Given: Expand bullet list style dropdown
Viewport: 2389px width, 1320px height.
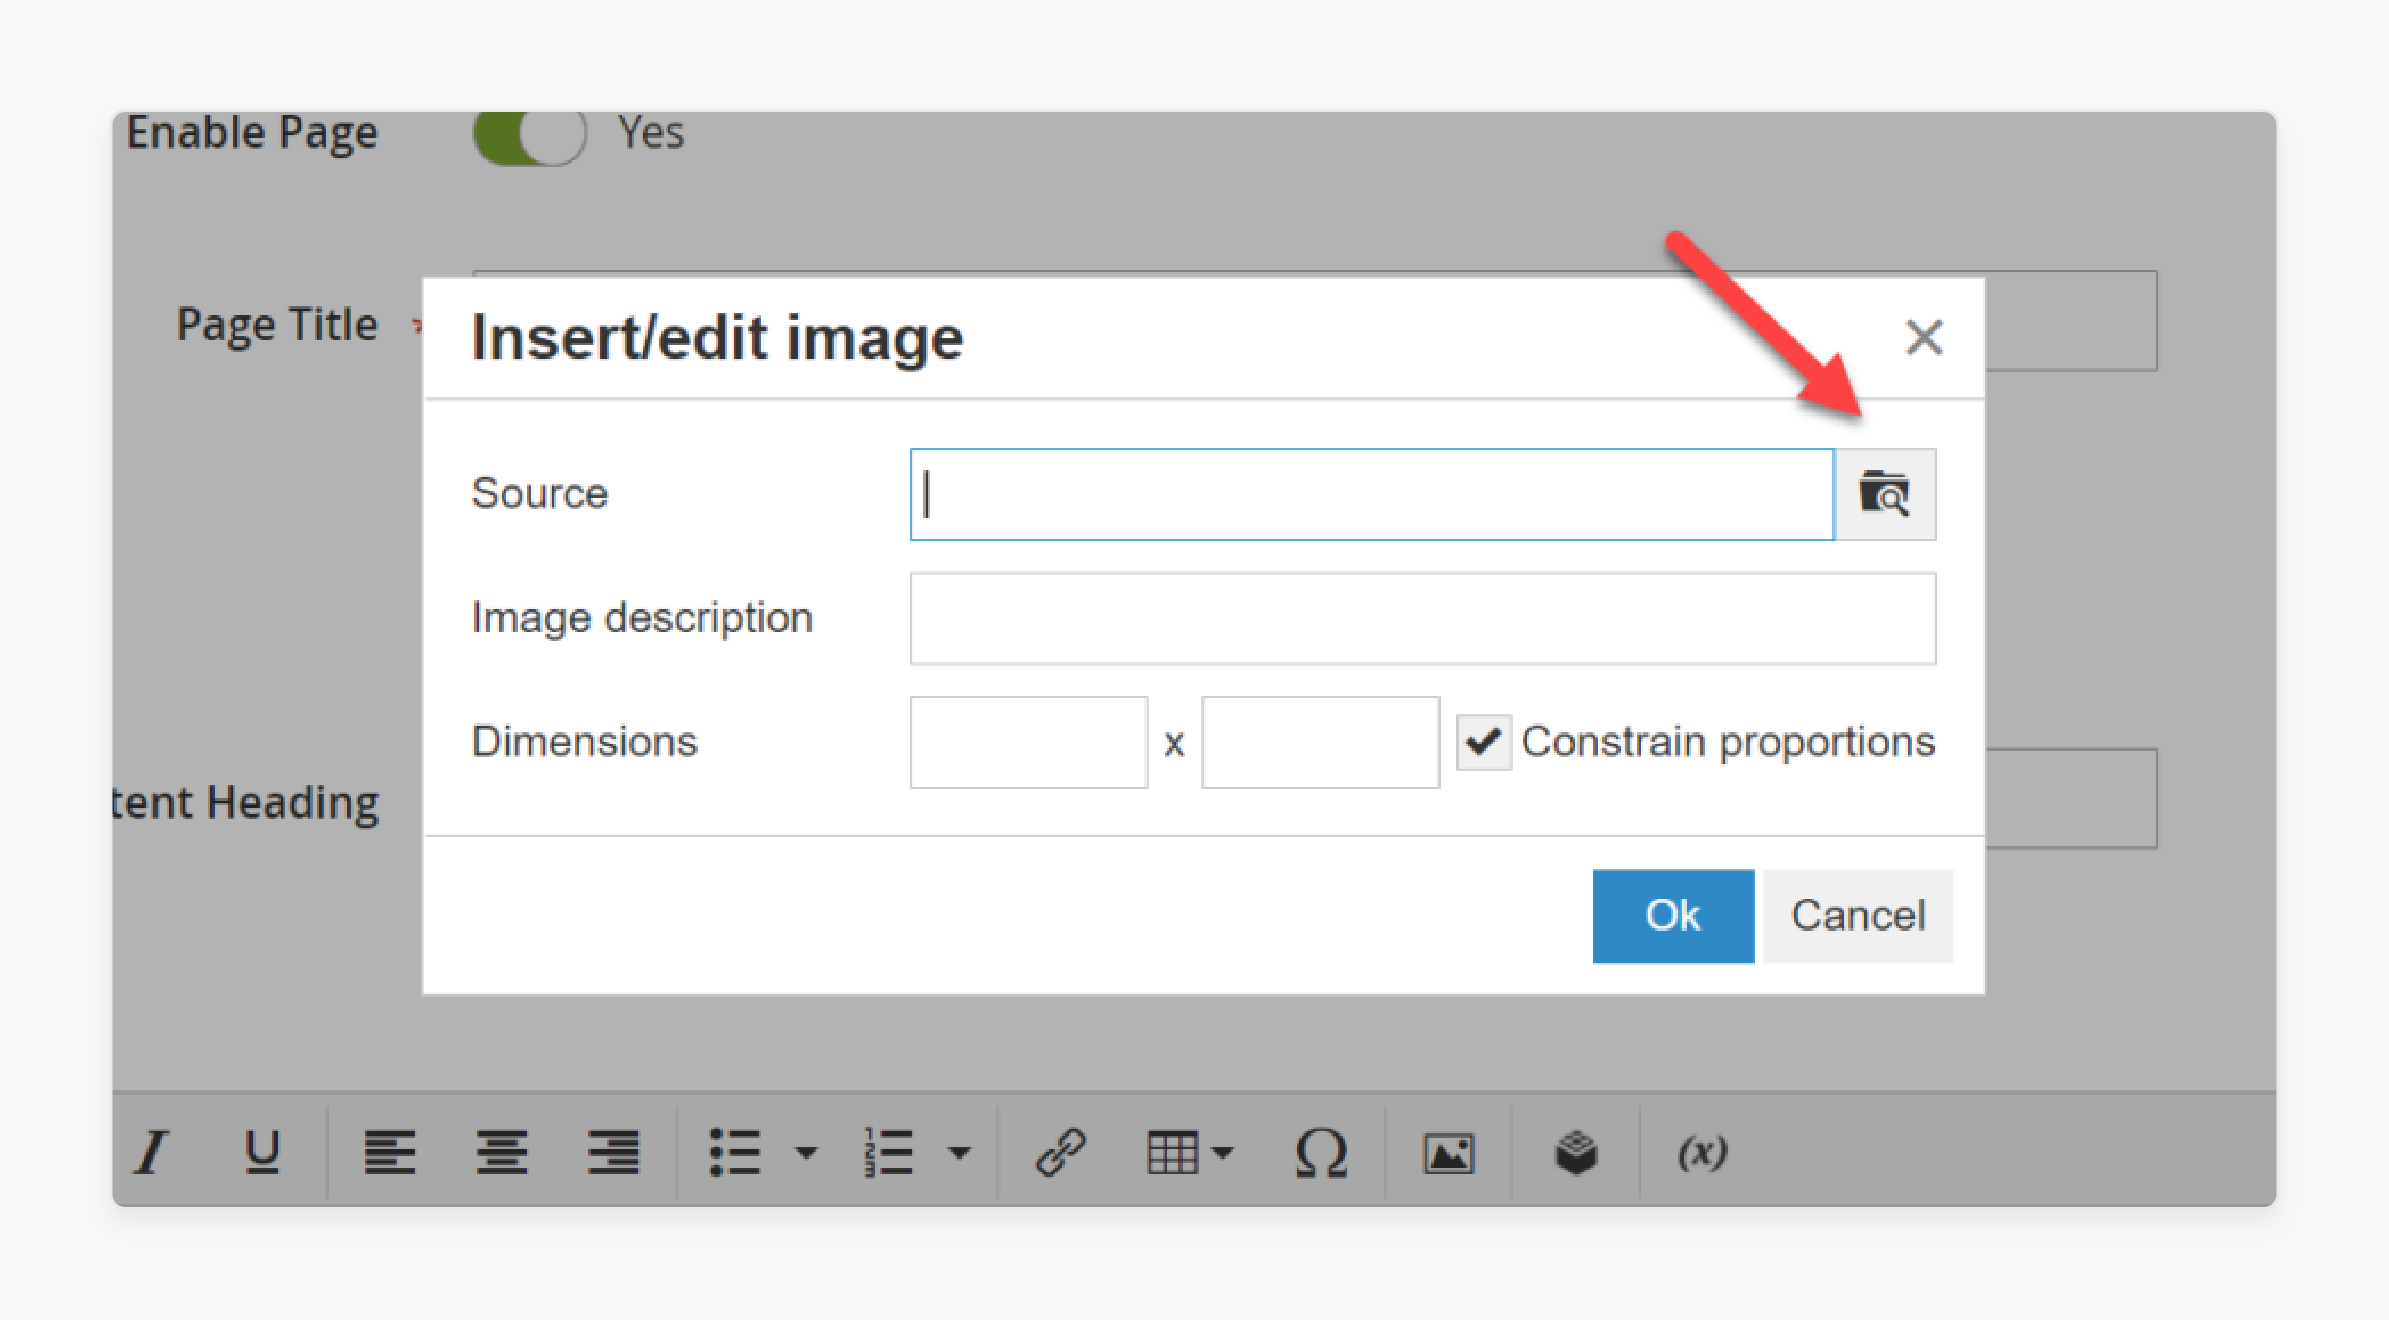Looking at the screenshot, I should pos(806,1153).
